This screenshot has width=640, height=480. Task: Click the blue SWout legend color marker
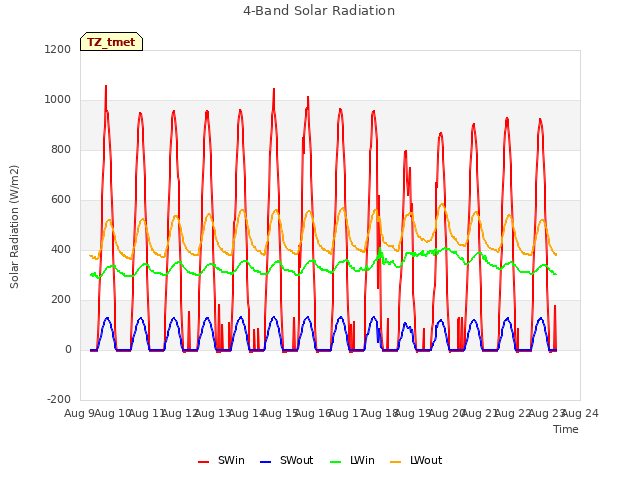265,462
